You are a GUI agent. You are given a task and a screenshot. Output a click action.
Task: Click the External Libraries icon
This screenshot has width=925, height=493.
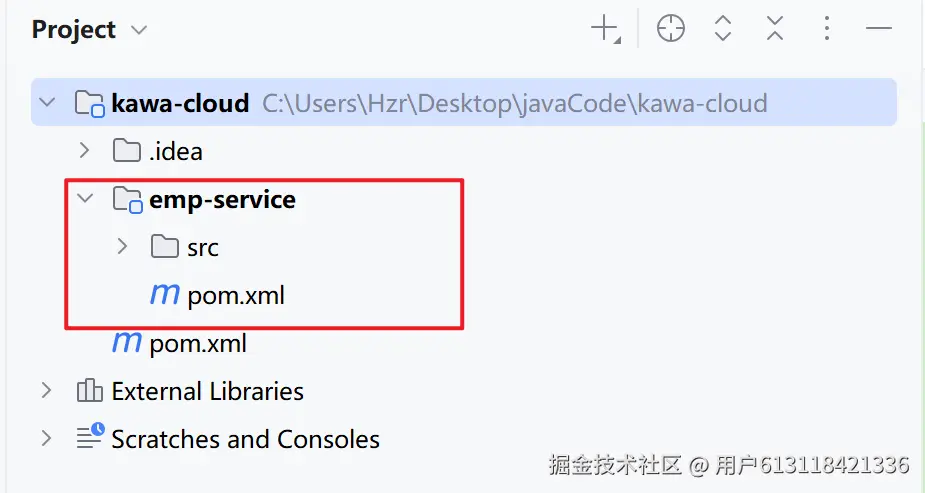point(90,391)
